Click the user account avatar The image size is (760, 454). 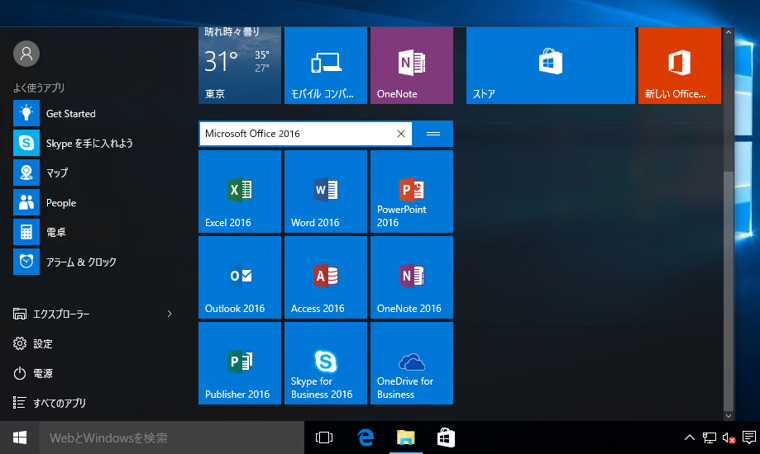pyautogui.click(x=26, y=53)
